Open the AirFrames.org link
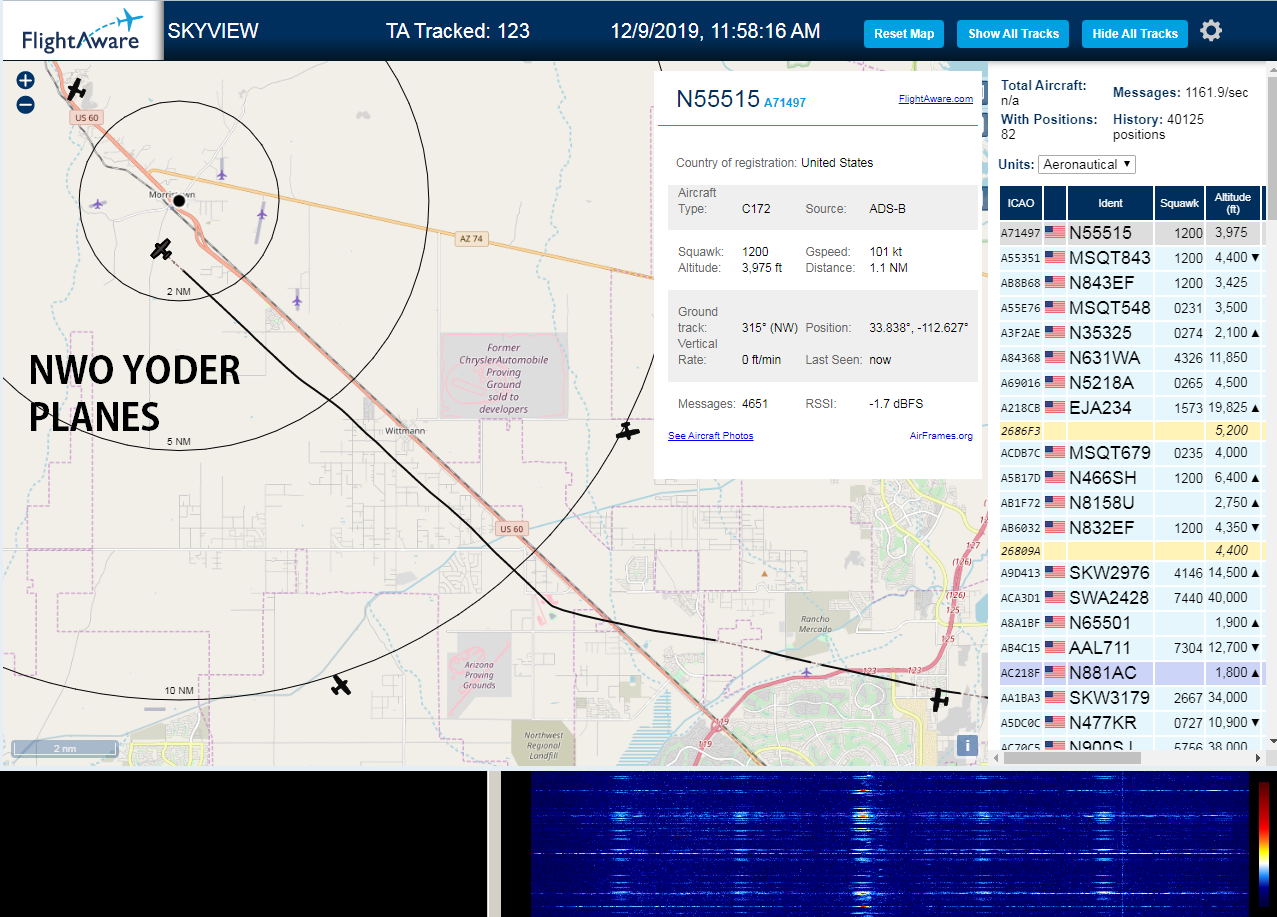The height and width of the screenshot is (917, 1277). pos(941,436)
